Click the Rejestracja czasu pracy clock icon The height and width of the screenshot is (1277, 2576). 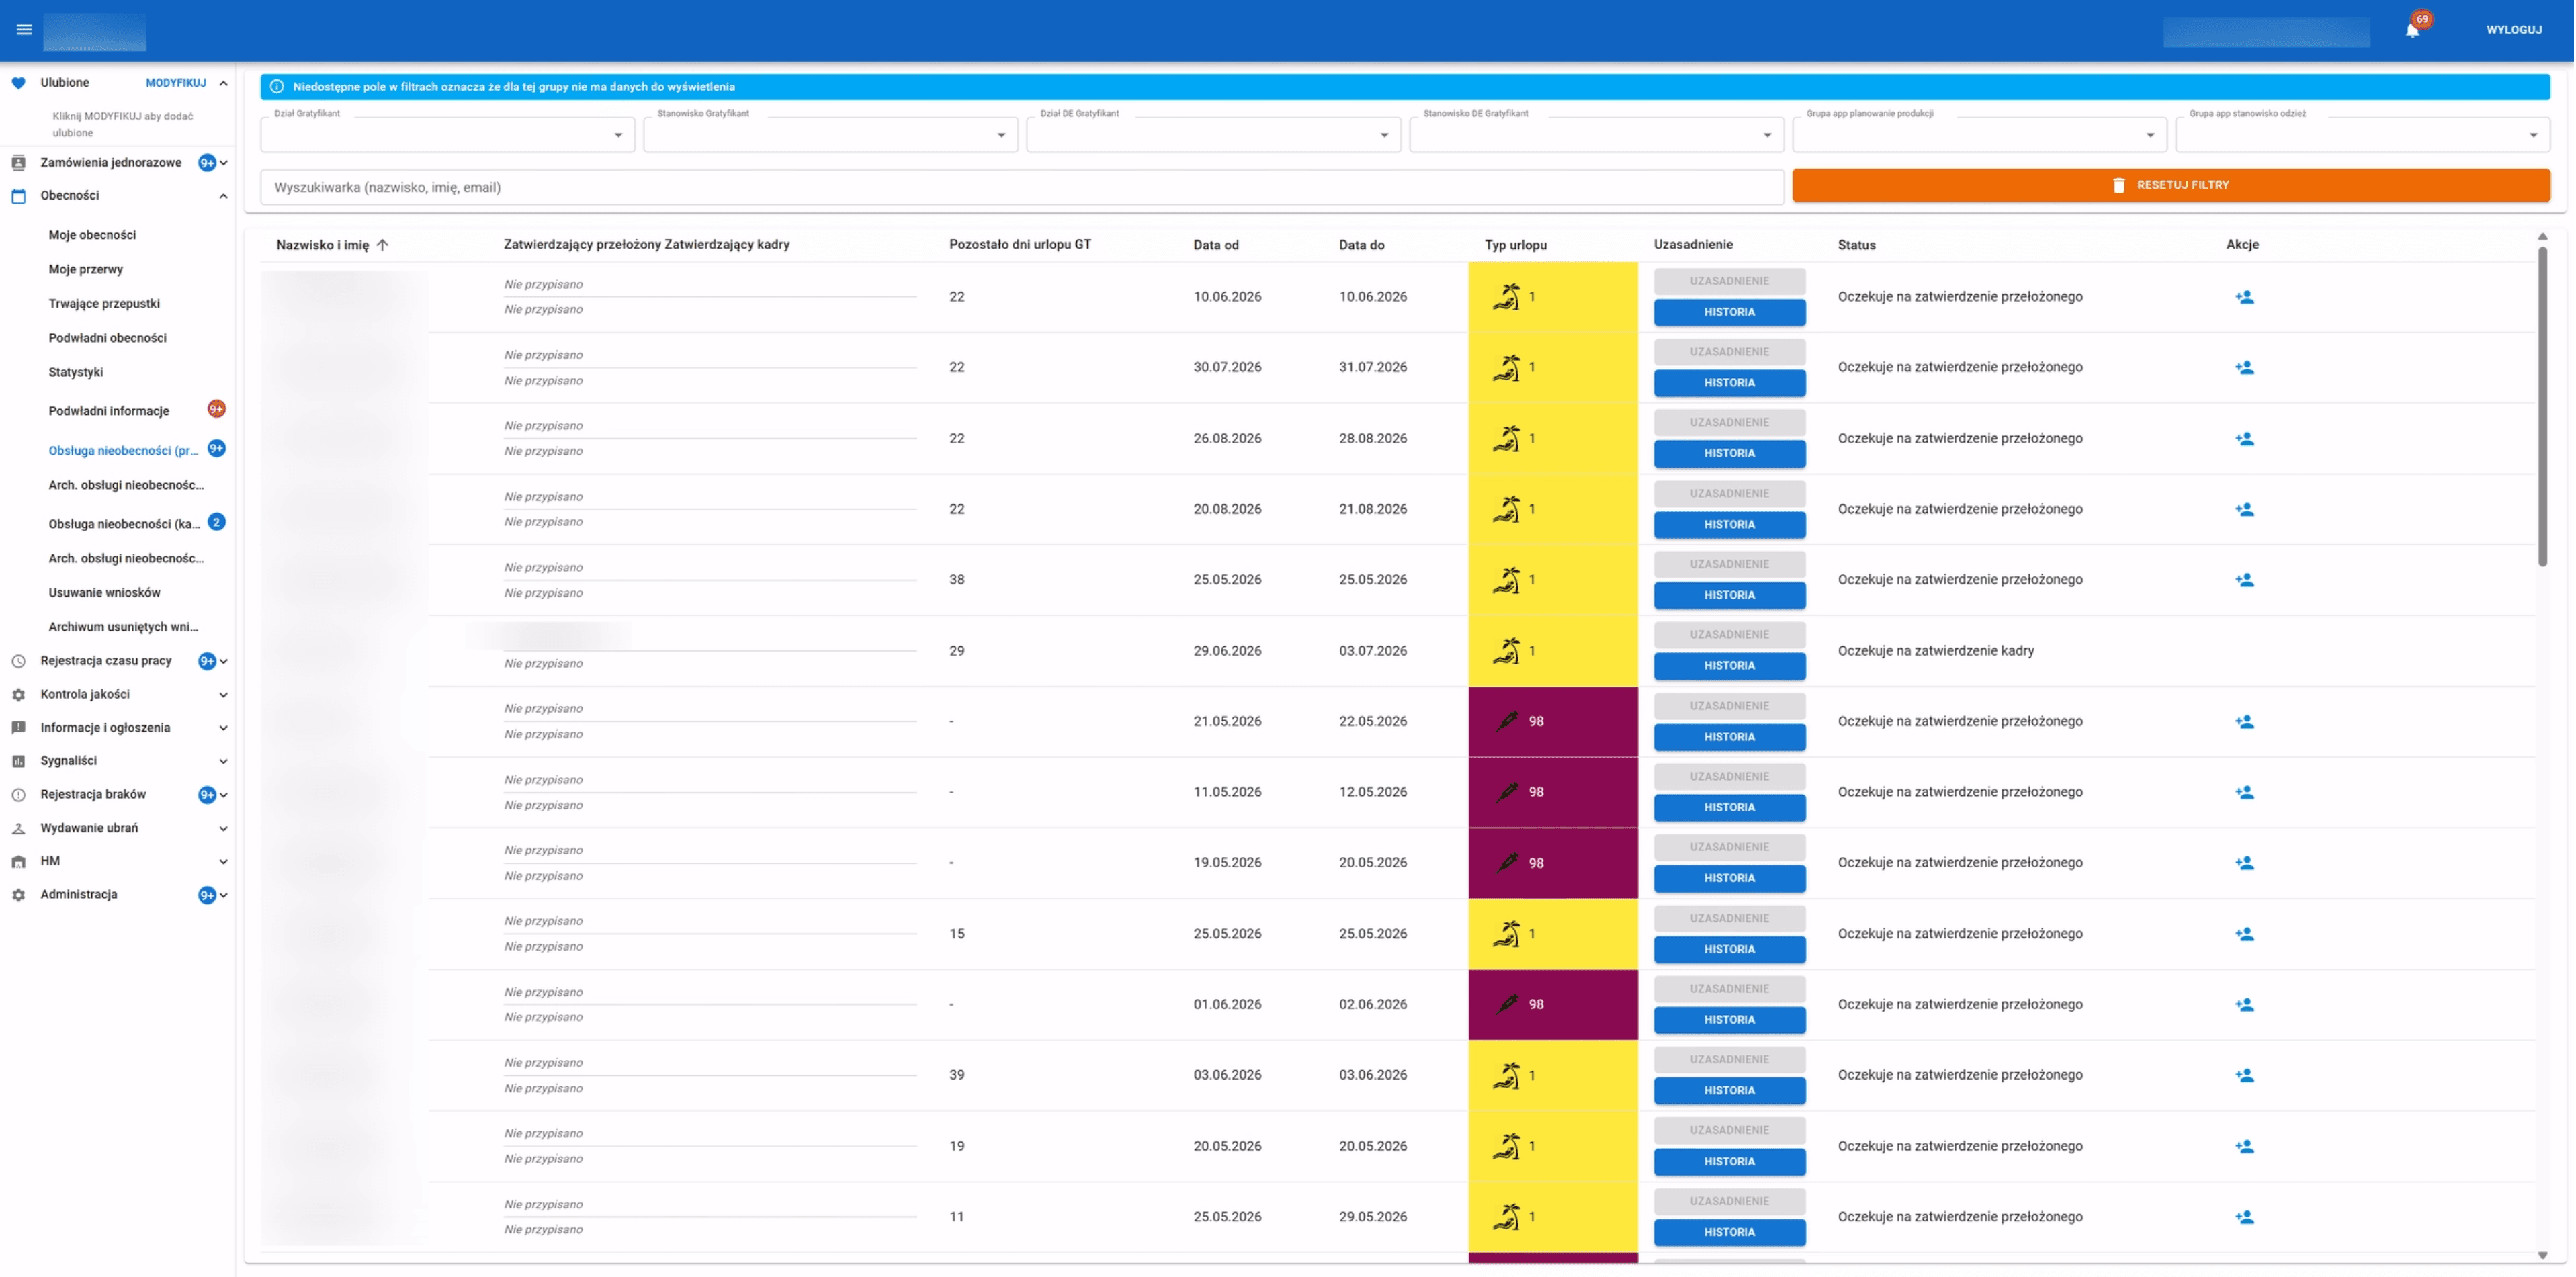click(x=18, y=661)
